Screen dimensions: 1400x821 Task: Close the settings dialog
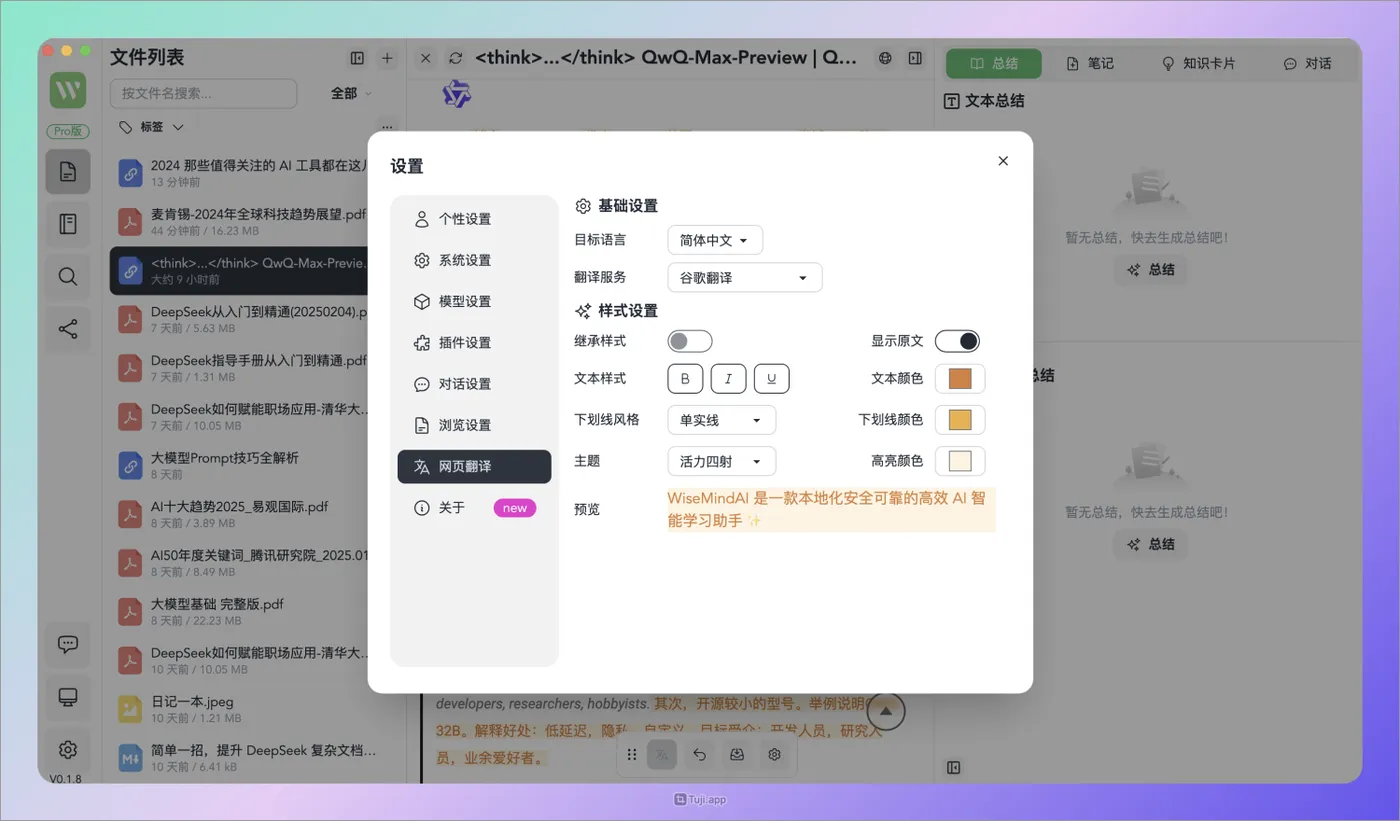coord(1003,161)
